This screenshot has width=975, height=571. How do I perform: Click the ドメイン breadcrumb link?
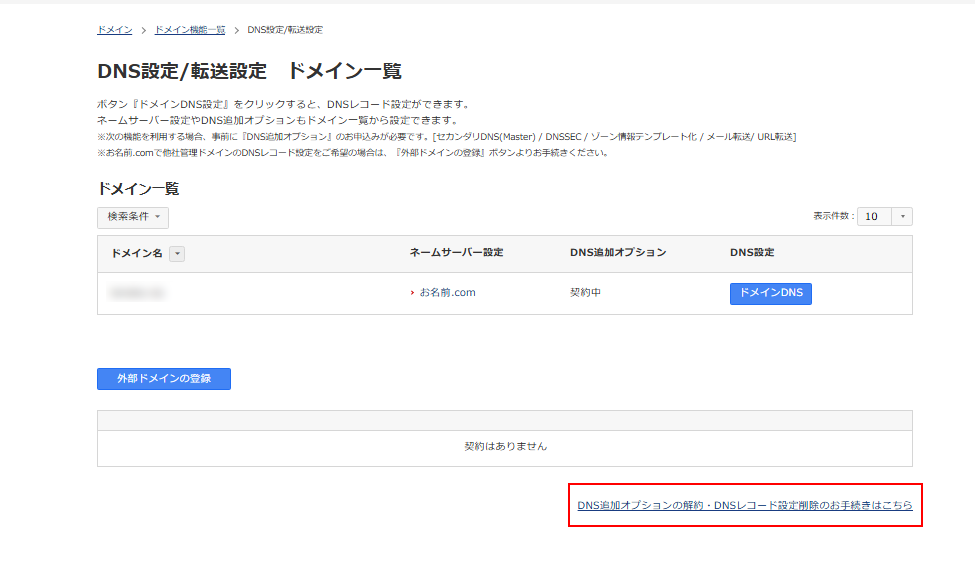114,30
